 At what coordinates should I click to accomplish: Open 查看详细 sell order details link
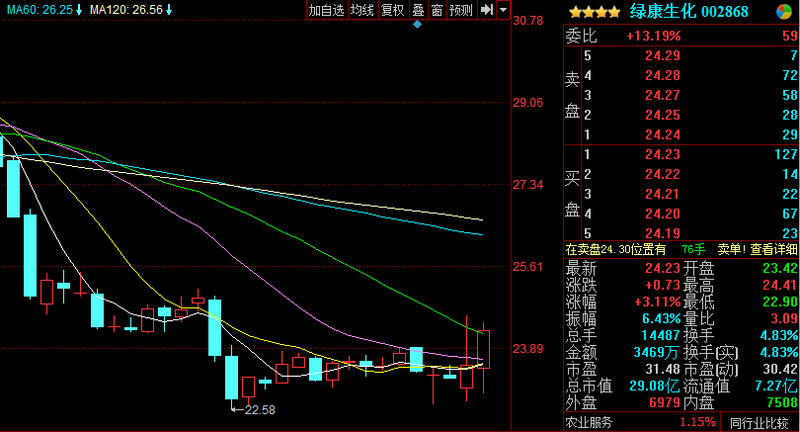(773, 249)
